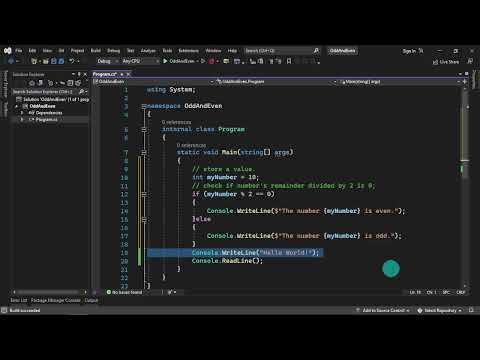Click Start Without Debugging outline play icon
Screen dimensions: 480x360
(203, 61)
